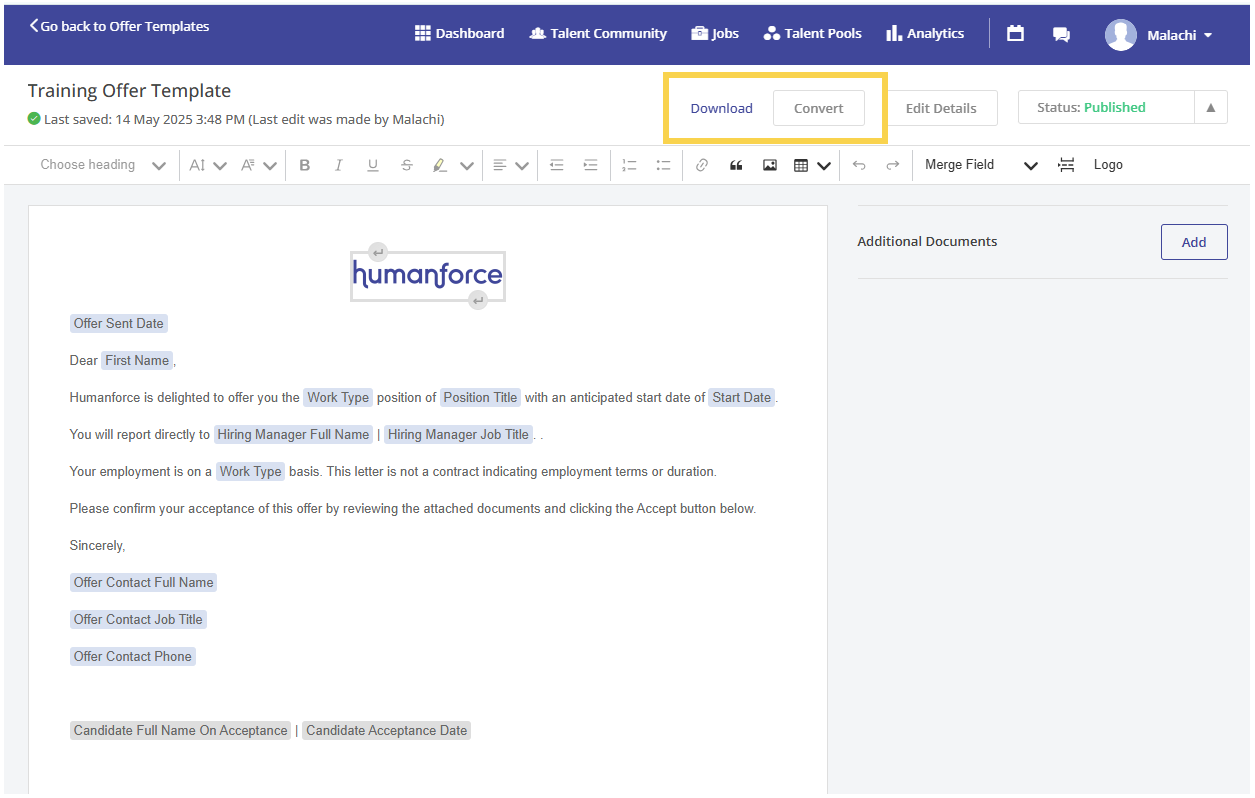This screenshot has width=1255, height=798.
Task: Open the Choose heading dropdown
Action: pyautogui.click(x=102, y=165)
